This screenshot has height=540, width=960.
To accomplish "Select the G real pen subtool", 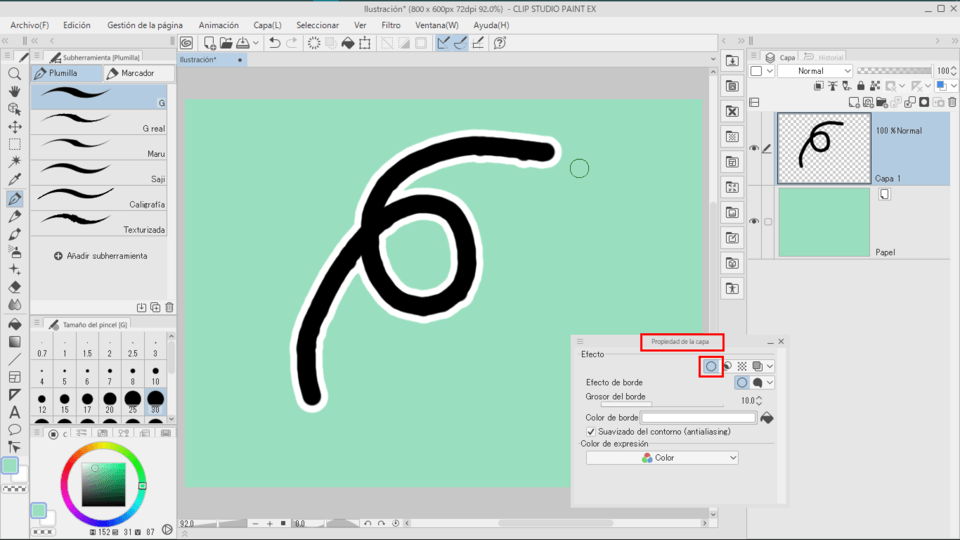I will tap(99, 122).
